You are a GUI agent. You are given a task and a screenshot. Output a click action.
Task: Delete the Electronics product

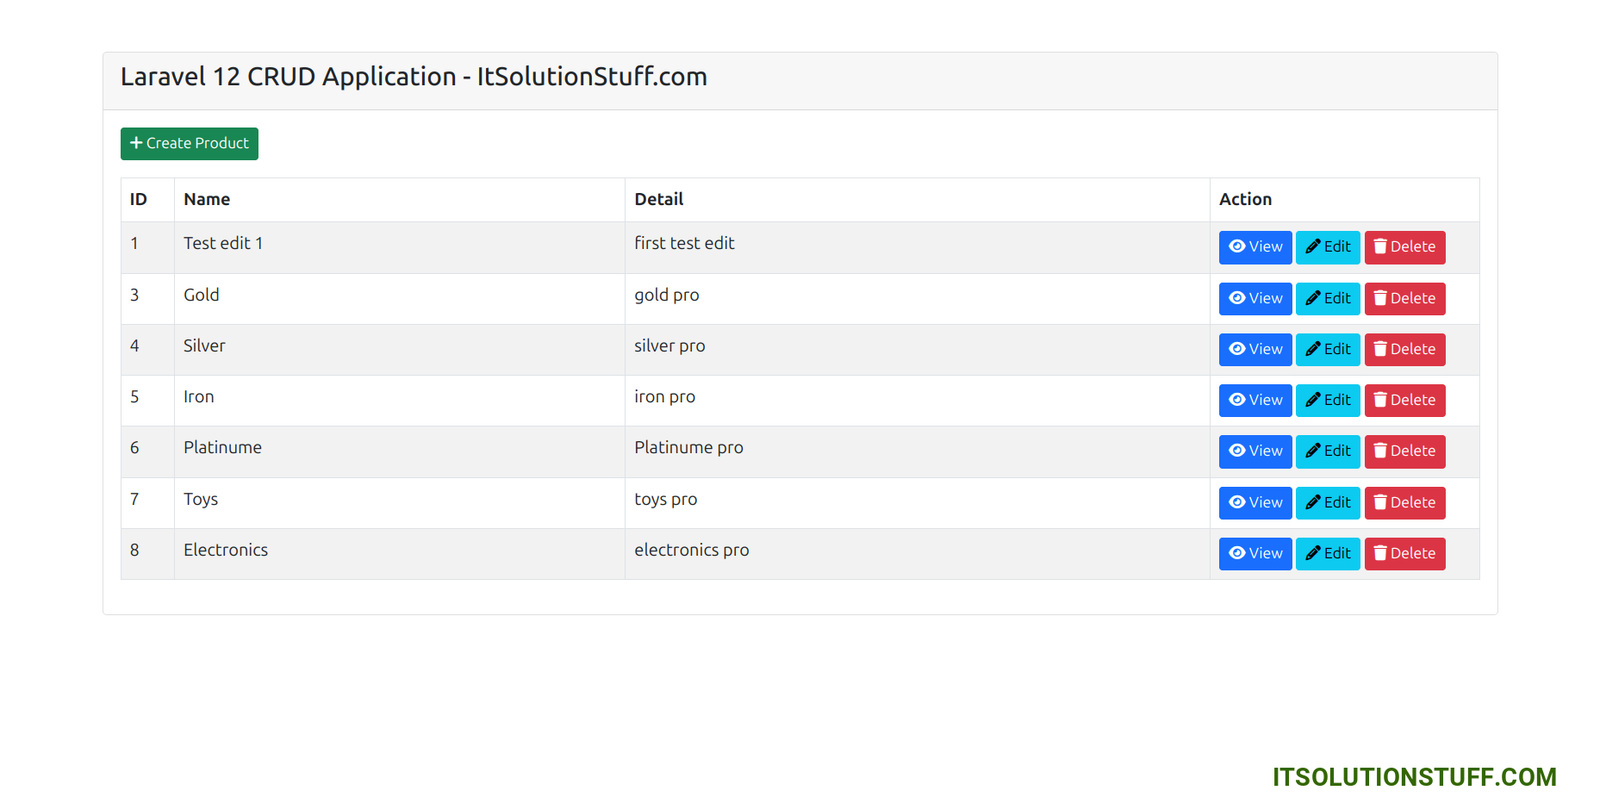[x=1404, y=553]
